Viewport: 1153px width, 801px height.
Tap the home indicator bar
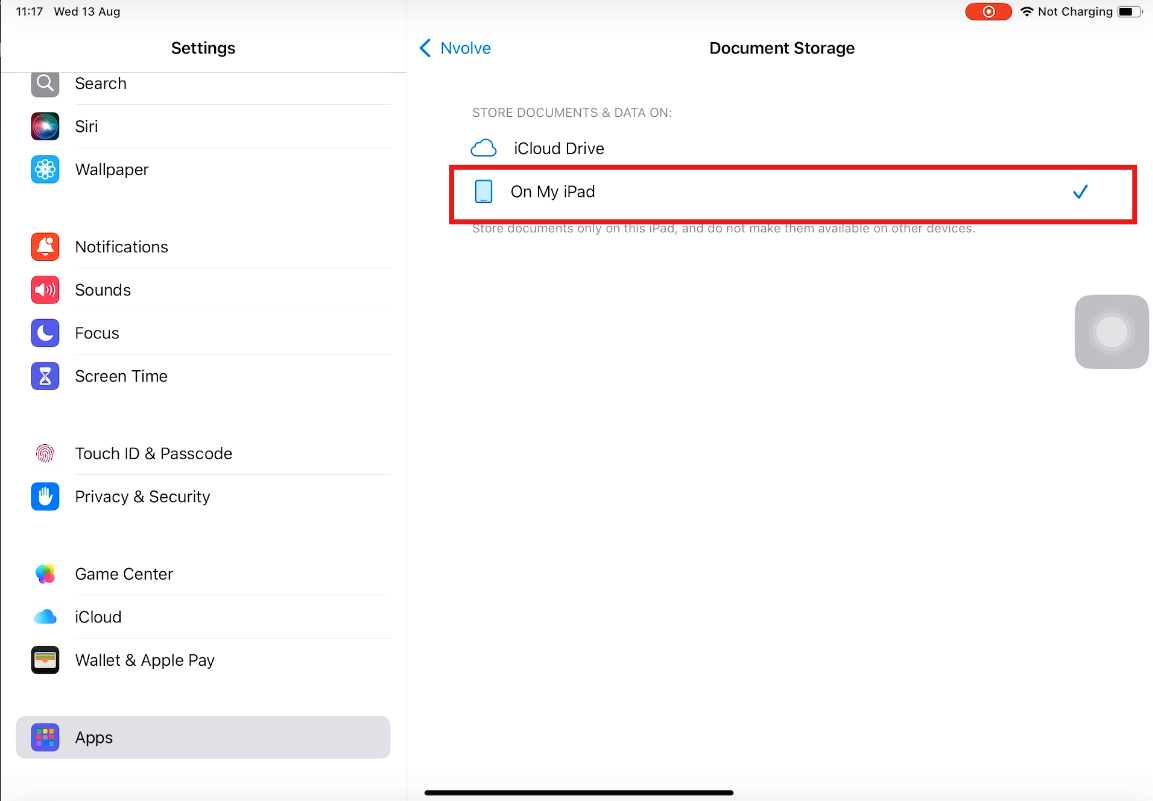point(579,793)
